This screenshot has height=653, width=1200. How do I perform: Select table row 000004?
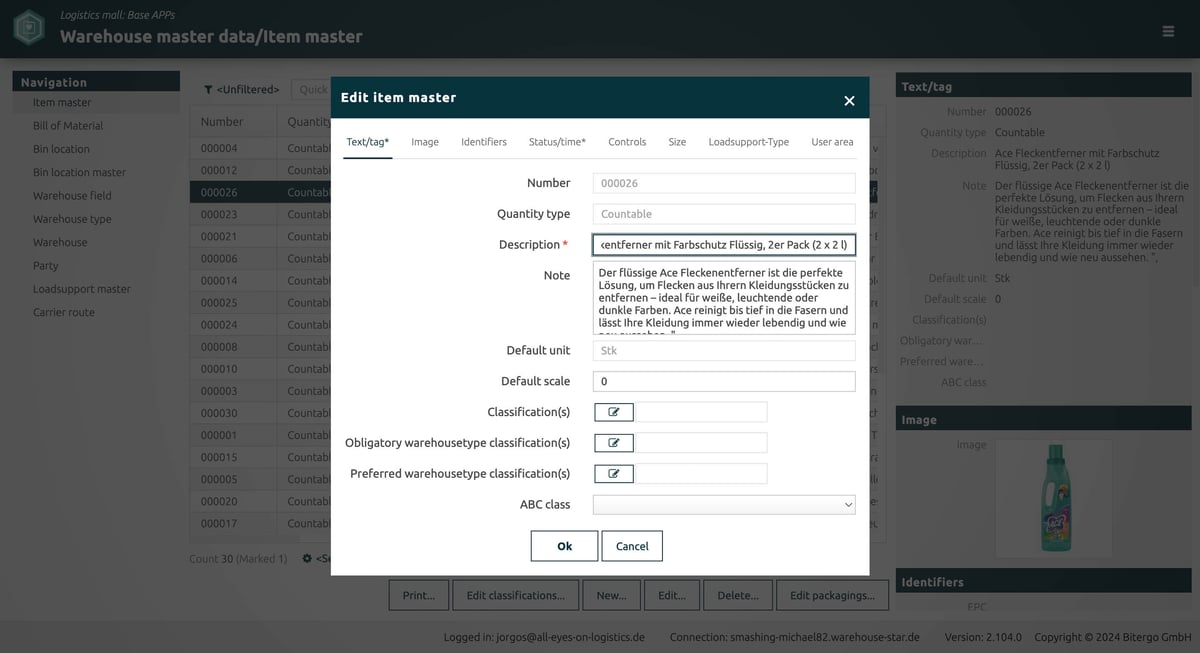pos(260,148)
